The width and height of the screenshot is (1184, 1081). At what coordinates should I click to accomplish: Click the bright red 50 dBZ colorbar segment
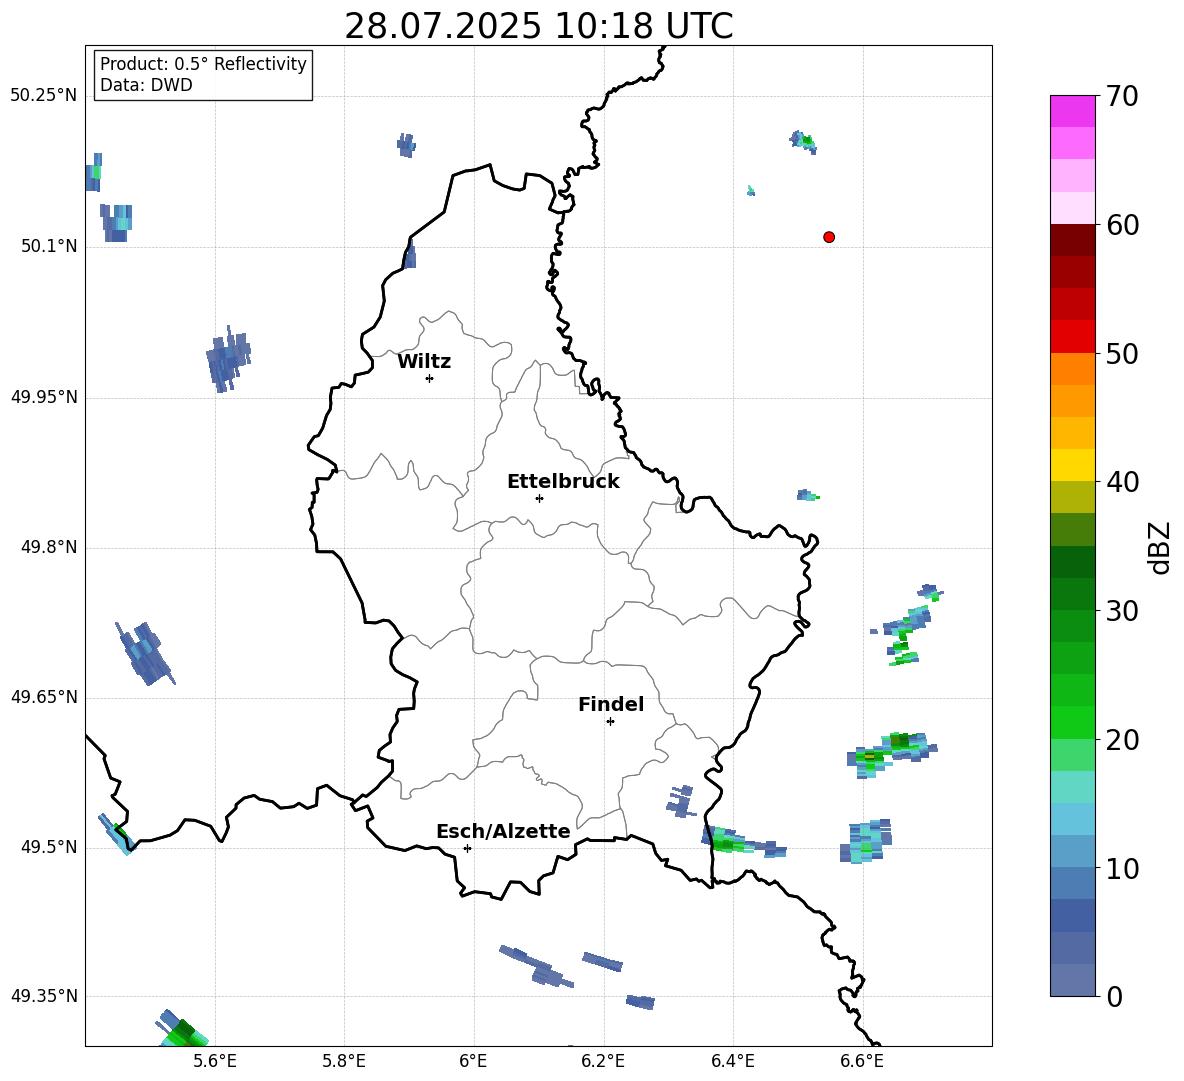(x=1072, y=337)
